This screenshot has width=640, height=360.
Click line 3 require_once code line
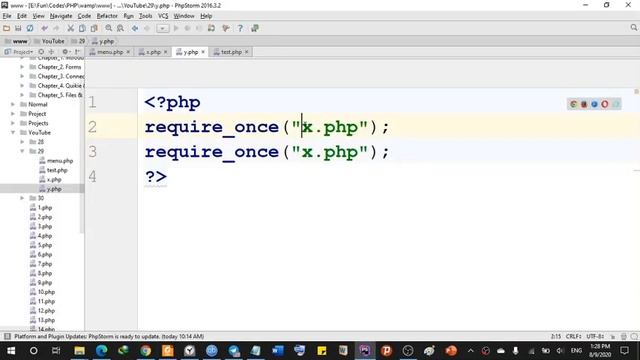coord(267,152)
